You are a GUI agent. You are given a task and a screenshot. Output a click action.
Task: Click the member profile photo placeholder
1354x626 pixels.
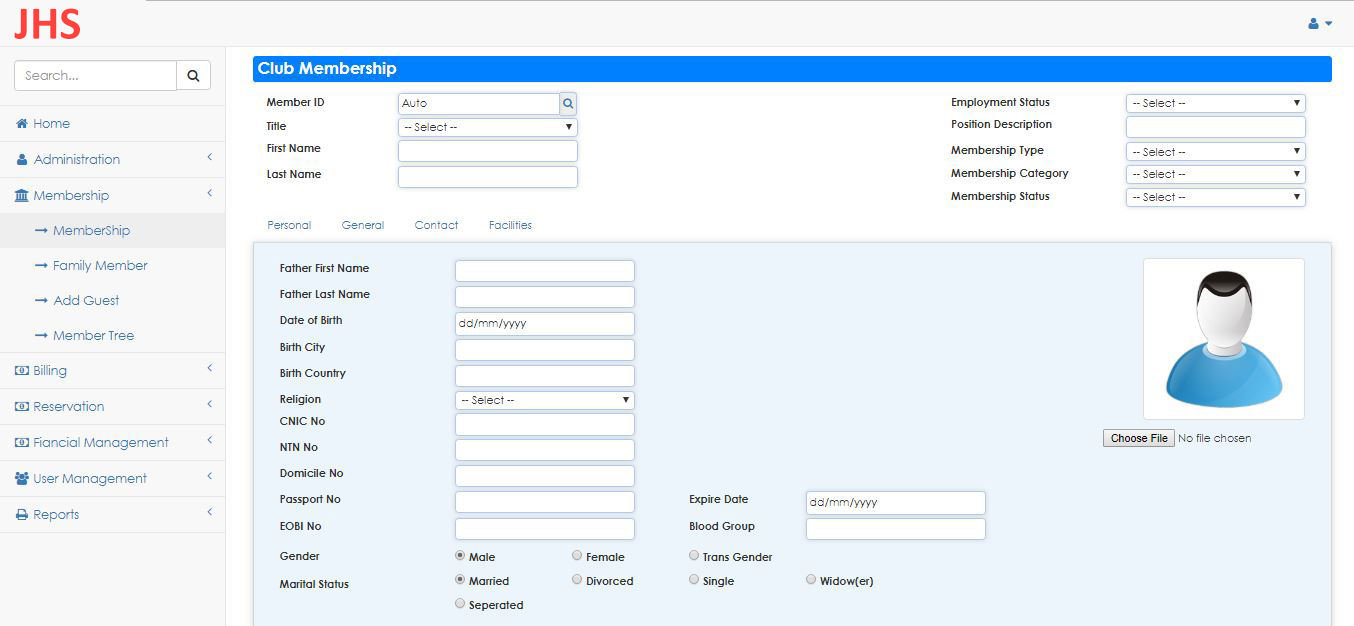point(1223,339)
